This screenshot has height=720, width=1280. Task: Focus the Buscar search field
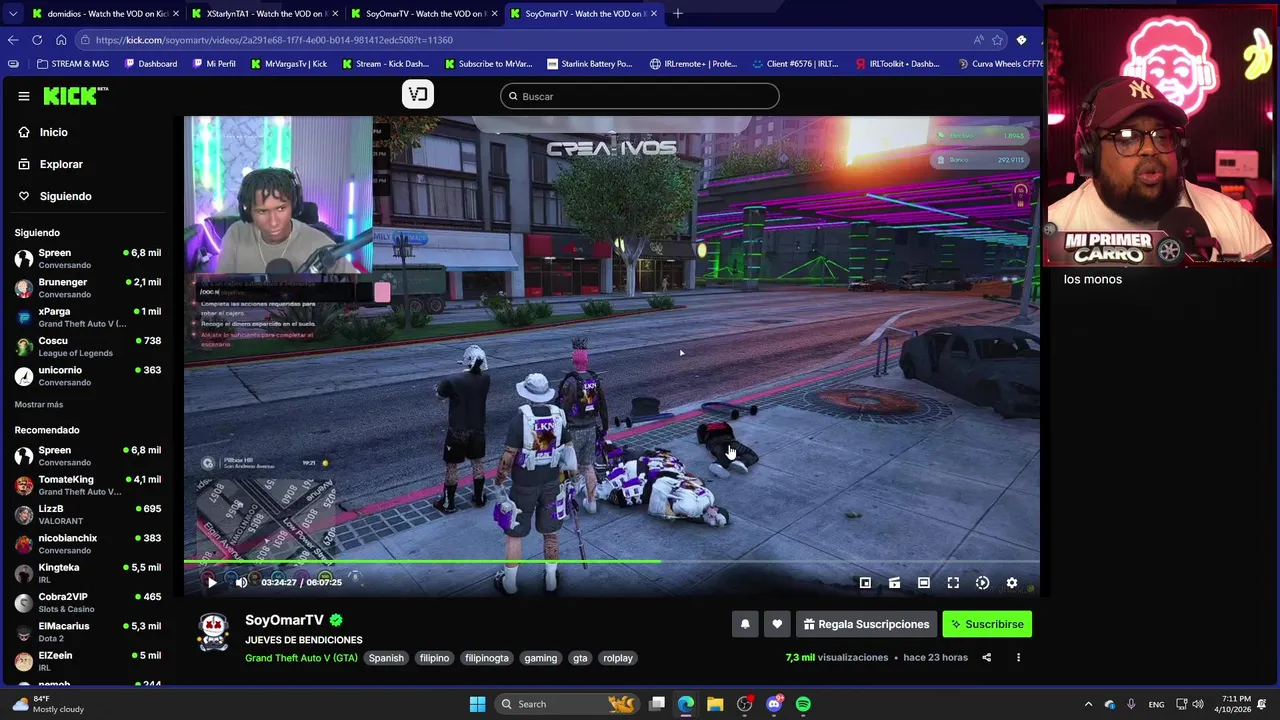click(640, 96)
